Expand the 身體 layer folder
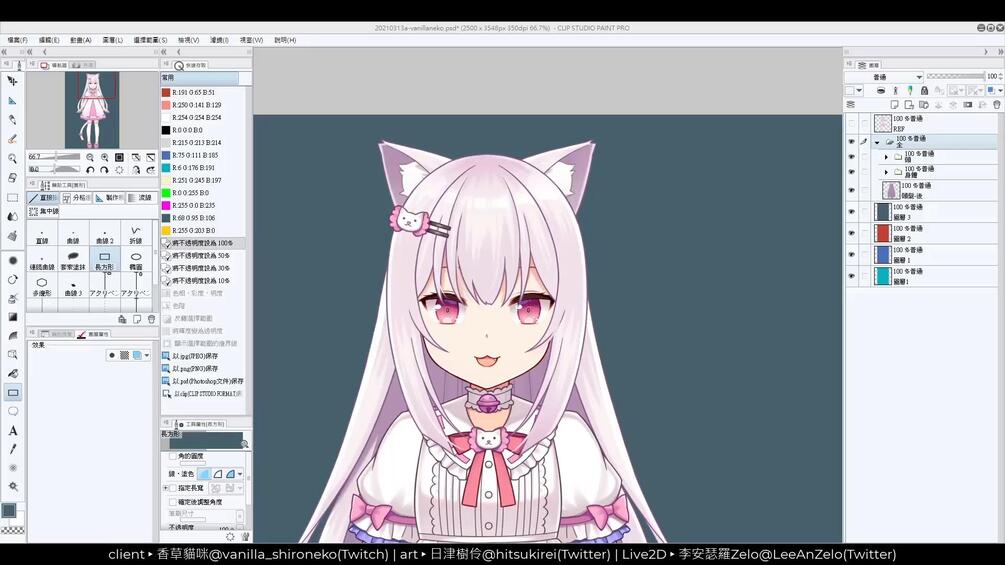Image resolution: width=1005 pixels, height=565 pixels. [886, 172]
